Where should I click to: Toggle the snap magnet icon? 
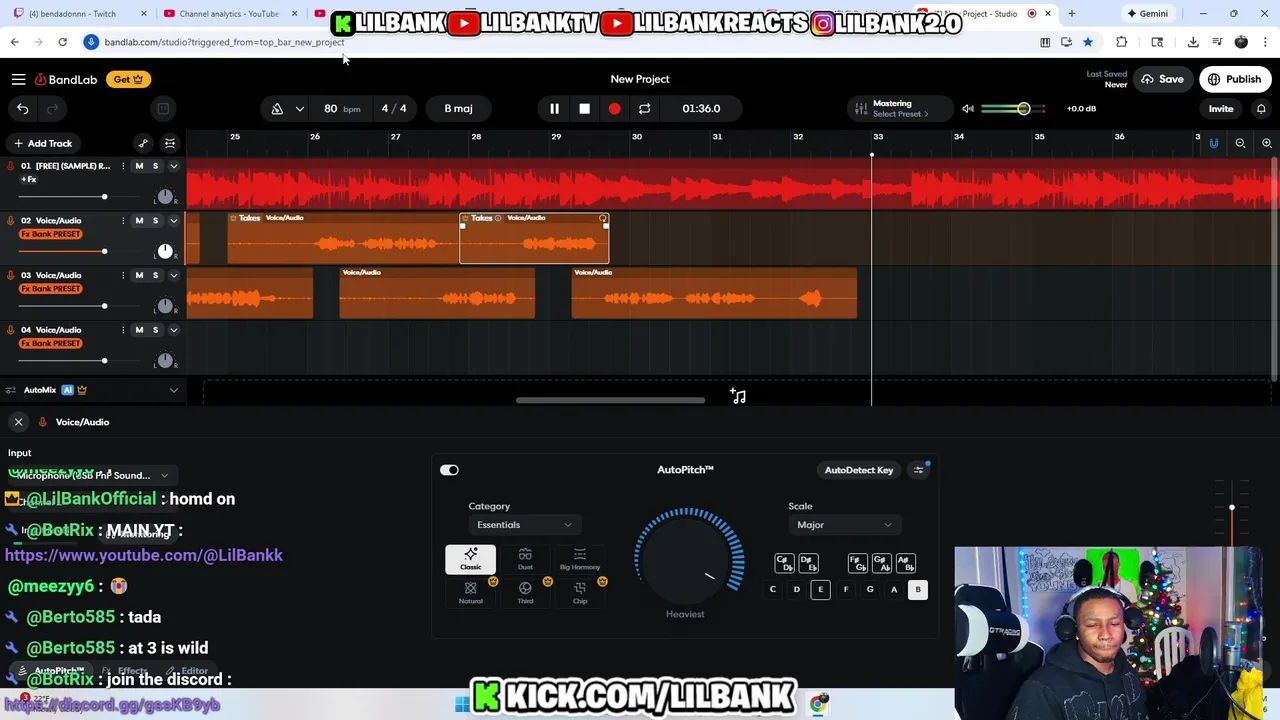pos(1213,143)
